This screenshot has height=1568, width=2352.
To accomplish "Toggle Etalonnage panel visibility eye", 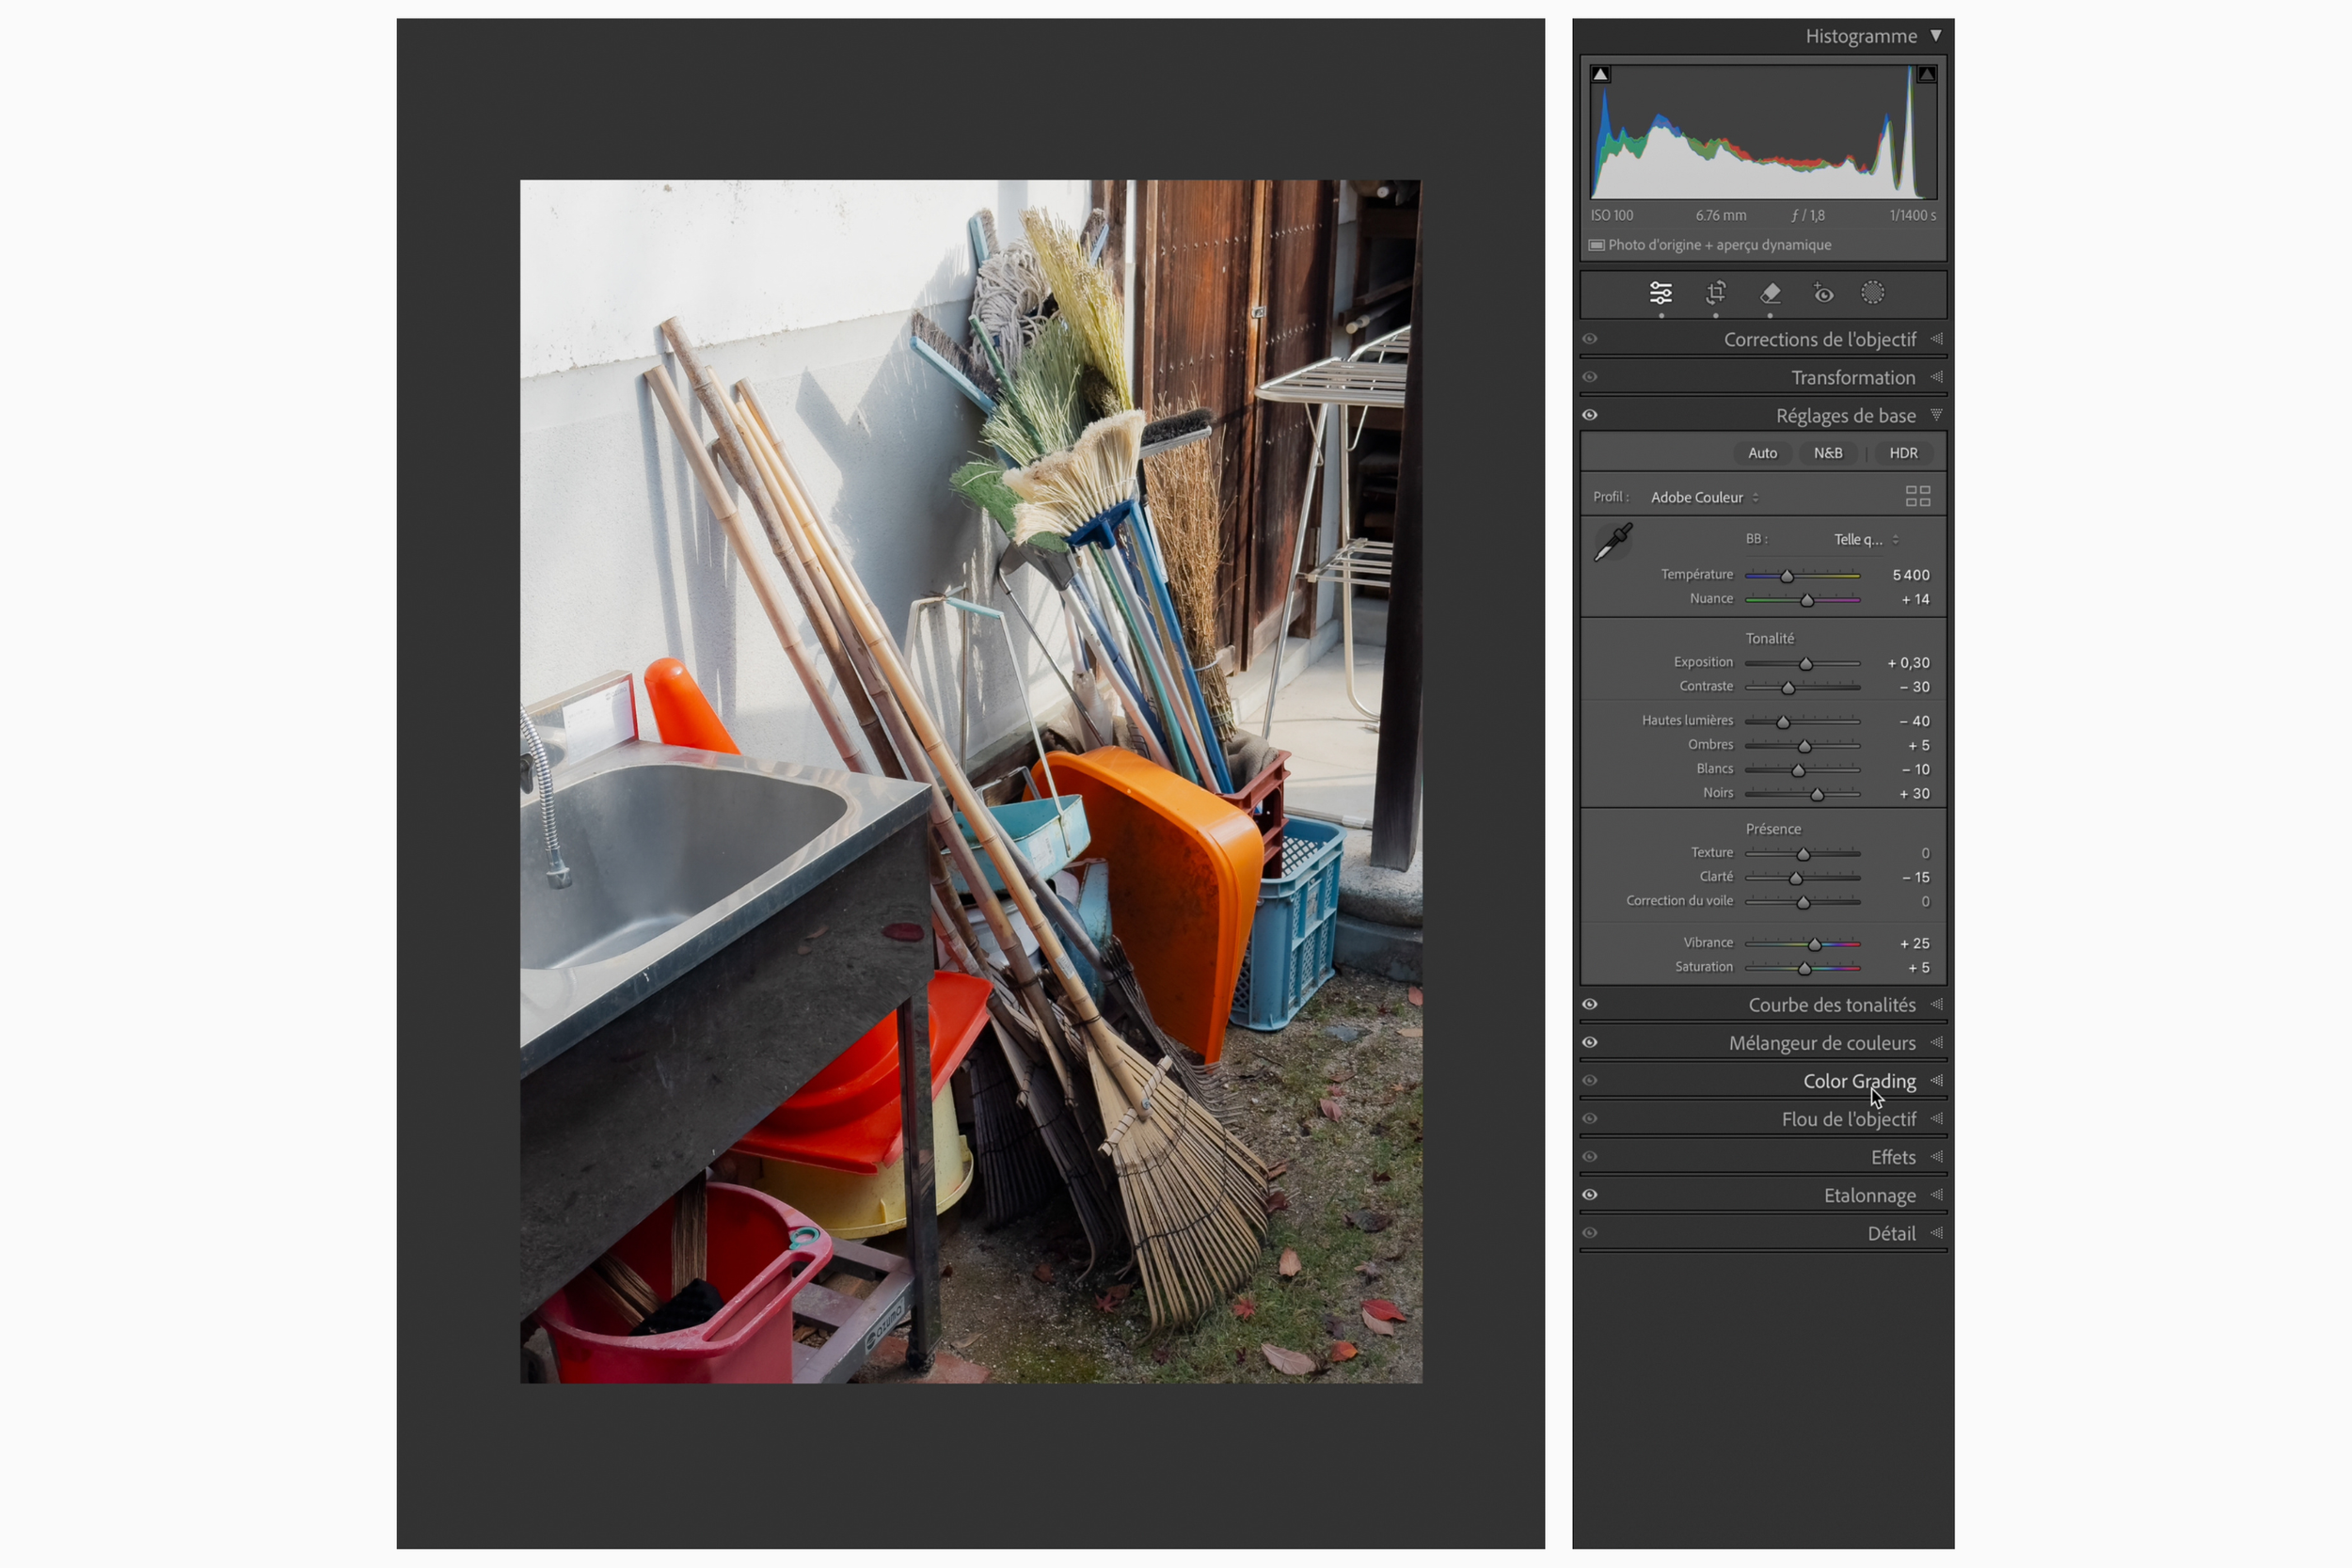I will pyautogui.click(x=1589, y=1194).
